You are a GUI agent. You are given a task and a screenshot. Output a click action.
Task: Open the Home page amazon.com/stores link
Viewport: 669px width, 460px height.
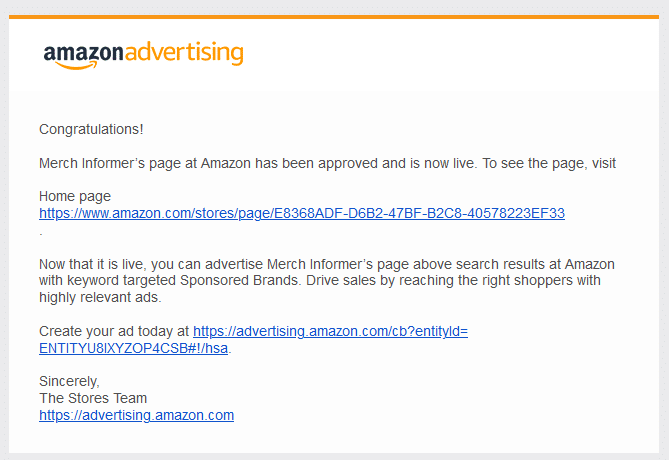pyautogui.click(x=302, y=213)
